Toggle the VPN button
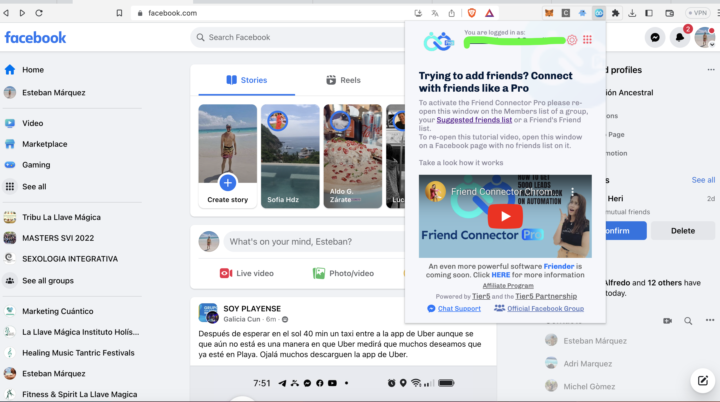This screenshot has width=720, height=402. click(x=698, y=13)
